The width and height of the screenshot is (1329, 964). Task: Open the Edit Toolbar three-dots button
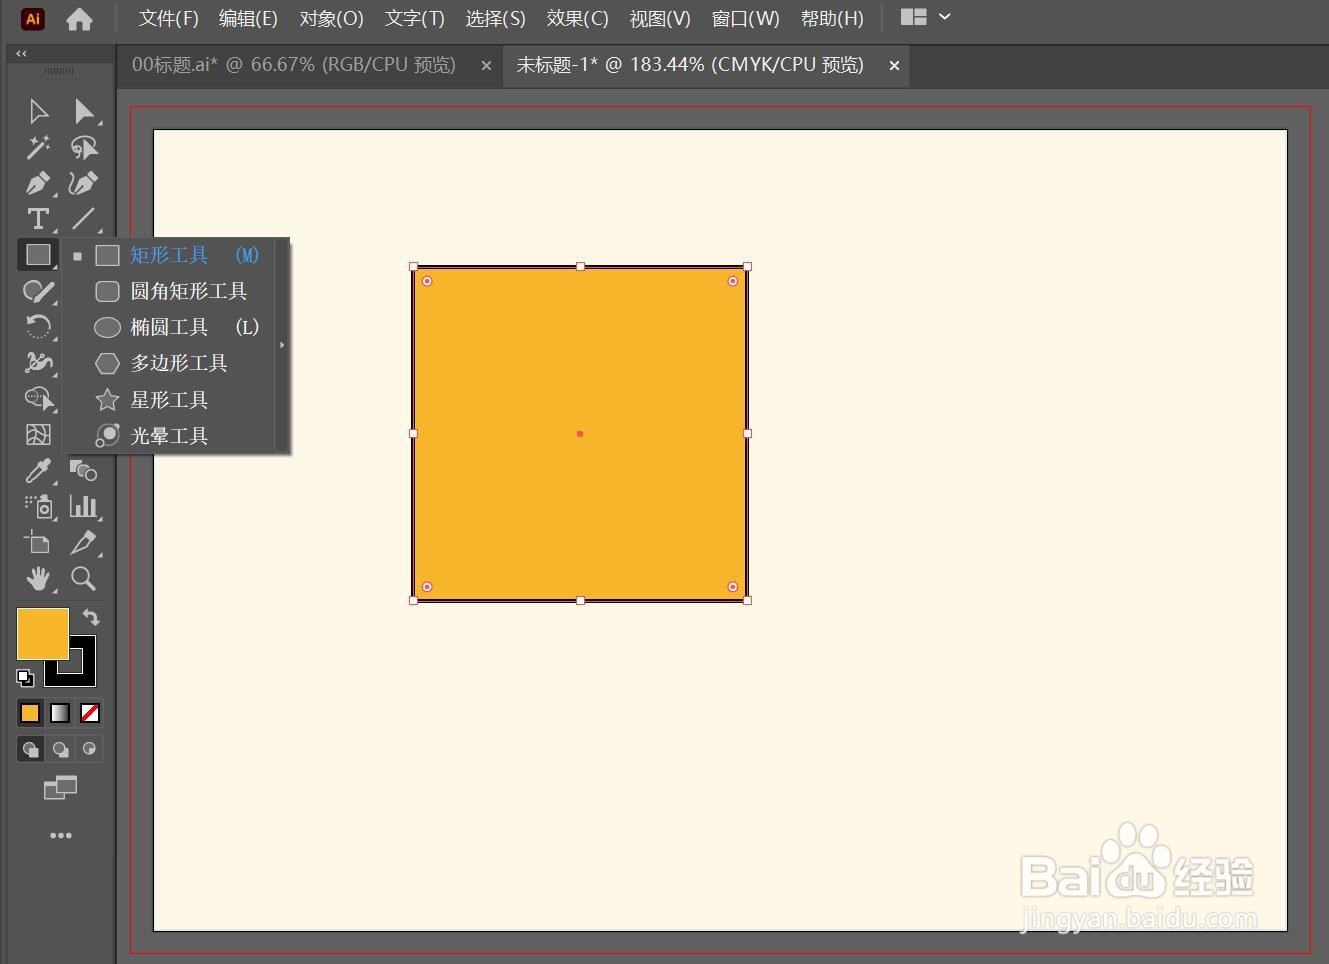coord(60,835)
